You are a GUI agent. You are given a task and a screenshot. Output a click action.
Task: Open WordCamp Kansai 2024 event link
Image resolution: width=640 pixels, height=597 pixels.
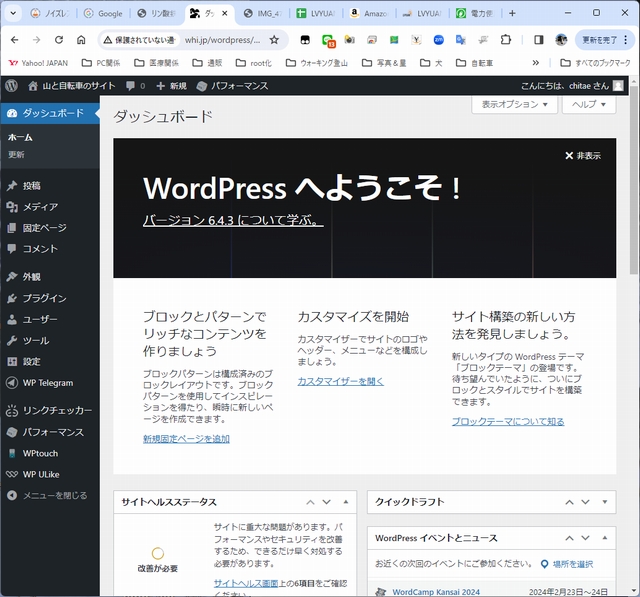(436, 592)
